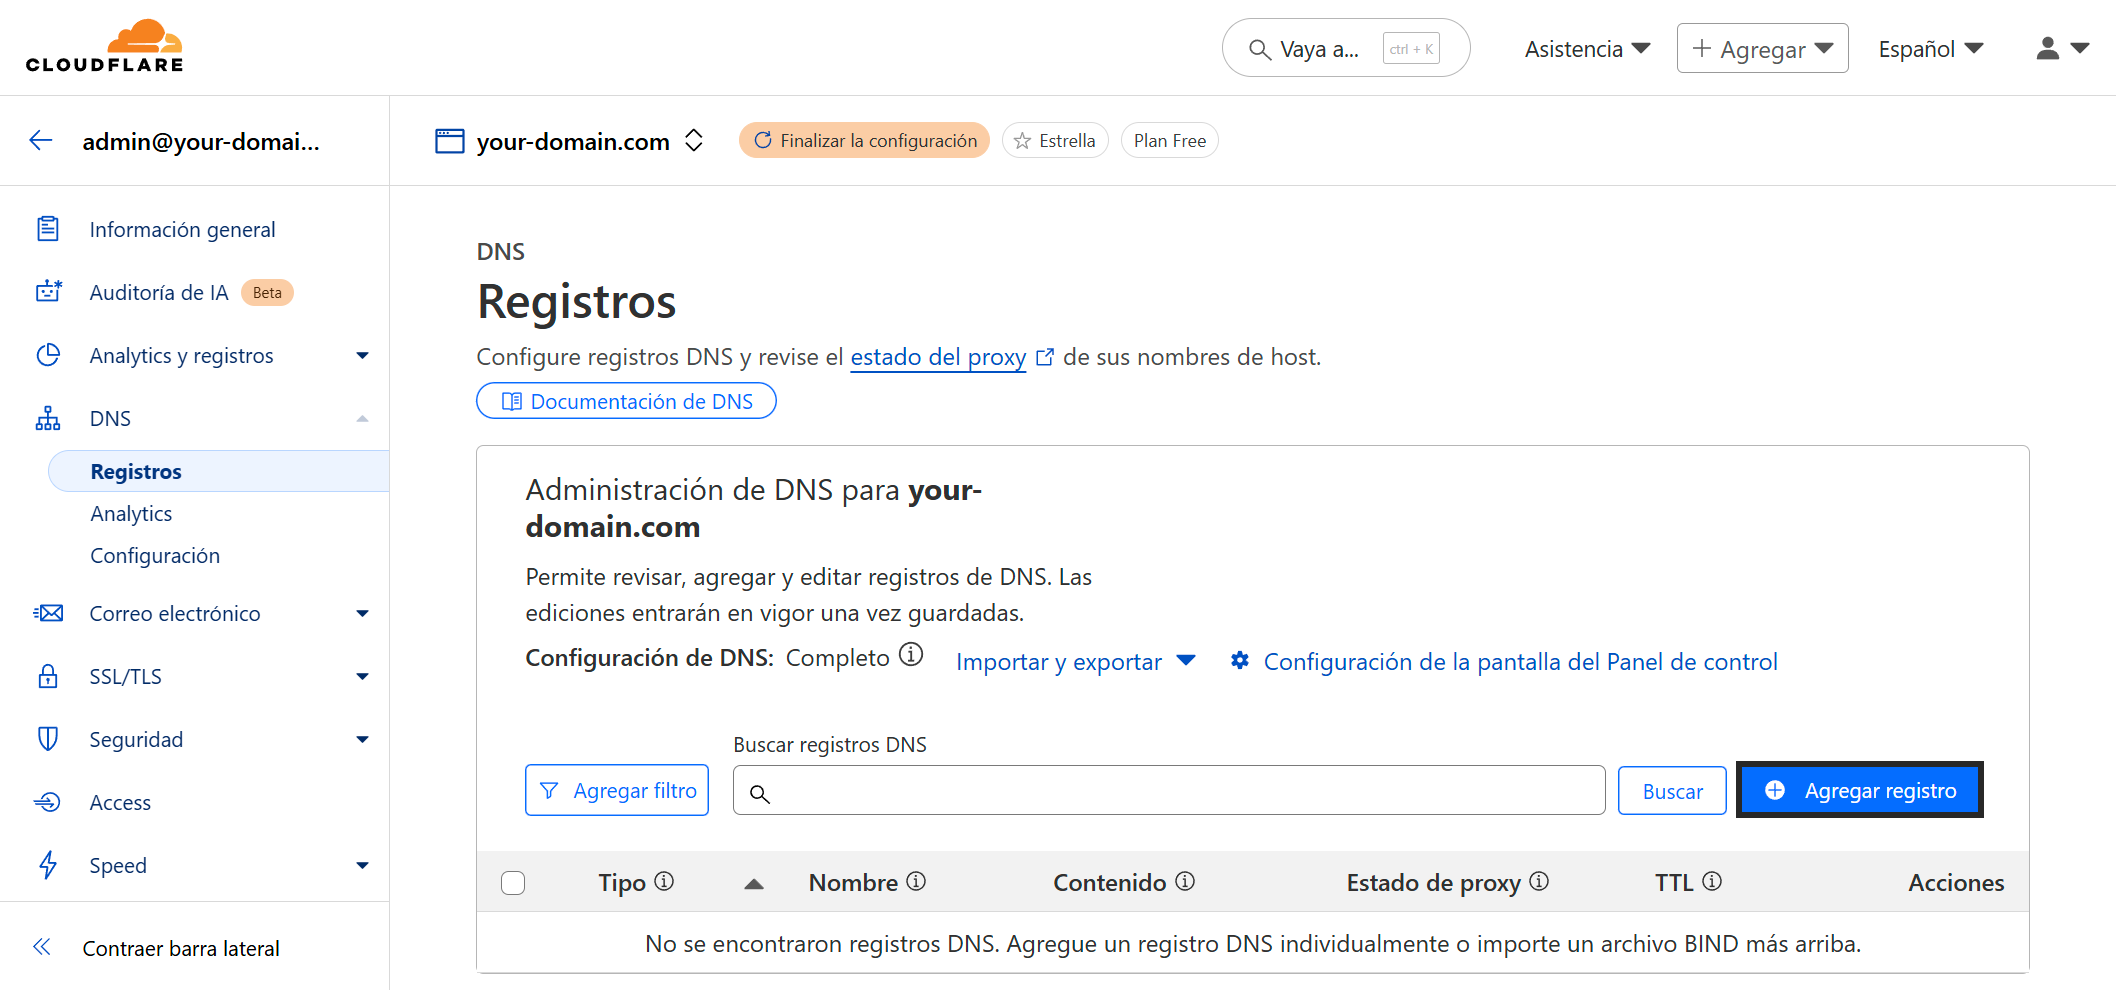The height and width of the screenshot is (990, 2116).
Task: Expand SSL/TLS sidebar section
Action: (x=362, y=677)
